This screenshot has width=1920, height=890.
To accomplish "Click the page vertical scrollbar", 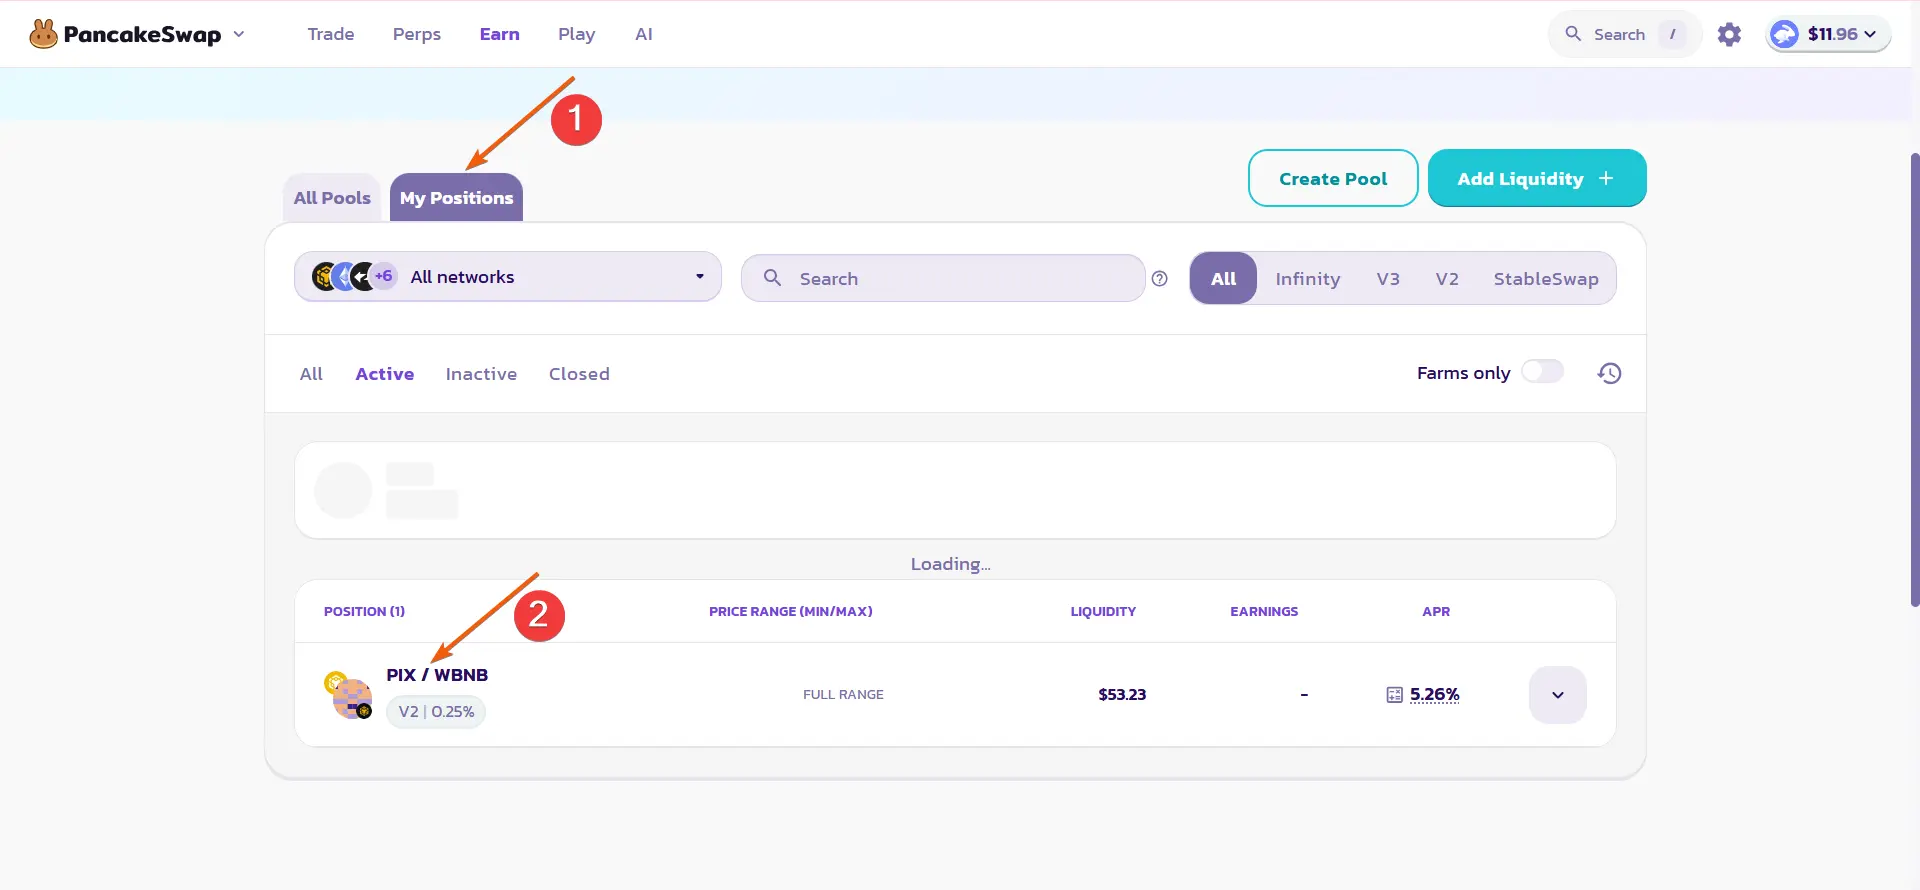I will pos(1914,380).
